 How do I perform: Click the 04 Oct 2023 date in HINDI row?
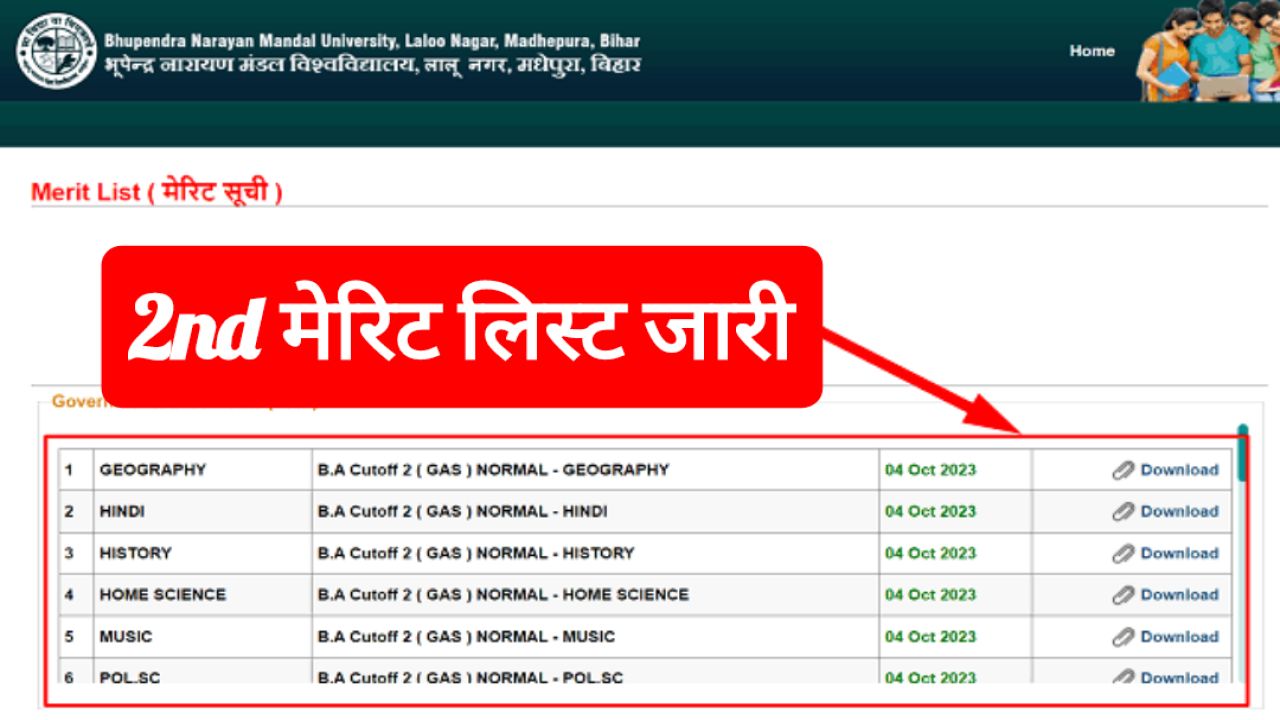pyautogui.click(x=930, y=511)
